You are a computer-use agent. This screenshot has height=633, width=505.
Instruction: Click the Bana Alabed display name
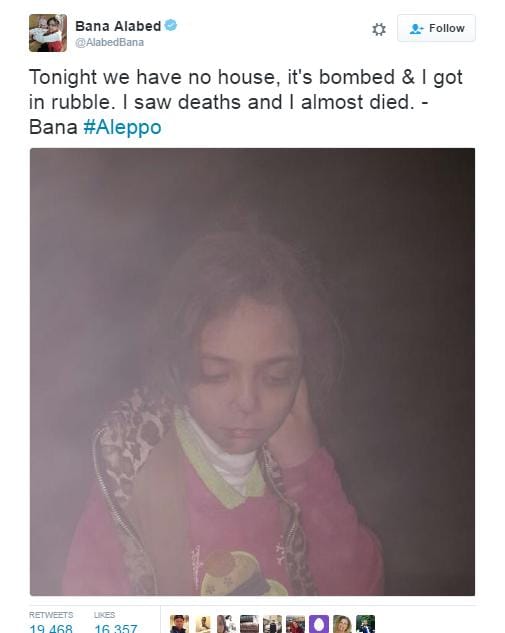pyautogui.click(x=118, y=26)
